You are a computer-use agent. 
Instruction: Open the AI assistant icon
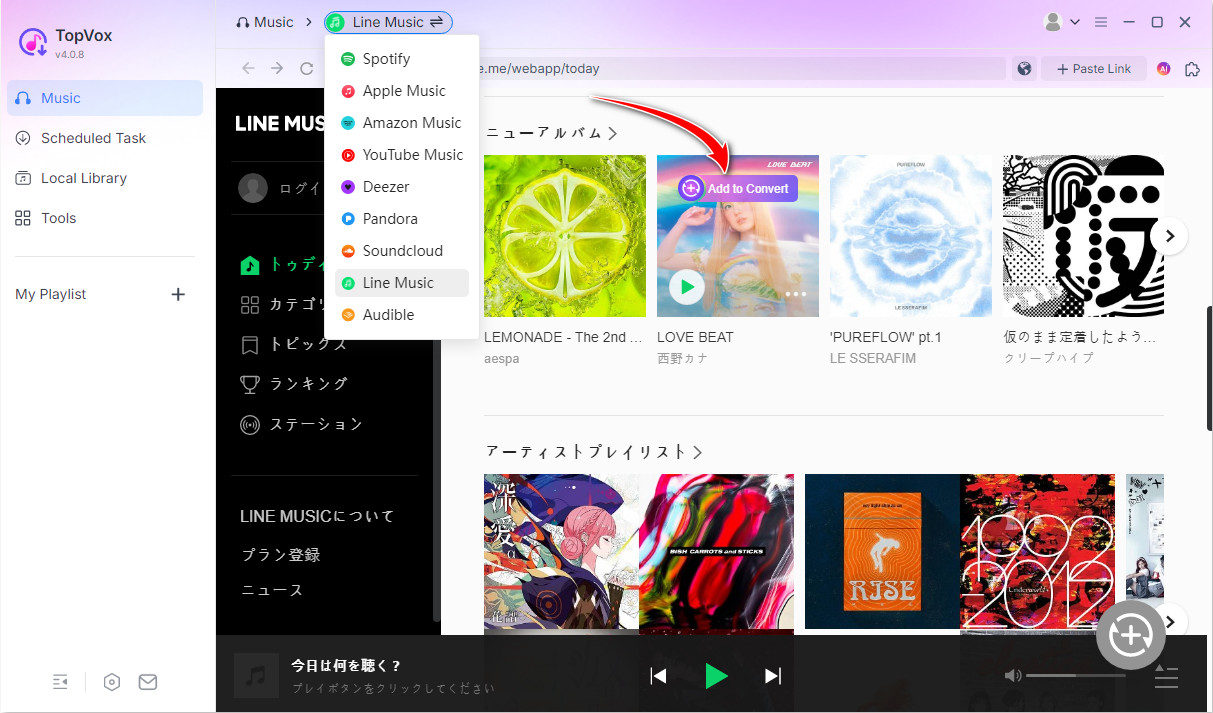tap(1164, 68)
